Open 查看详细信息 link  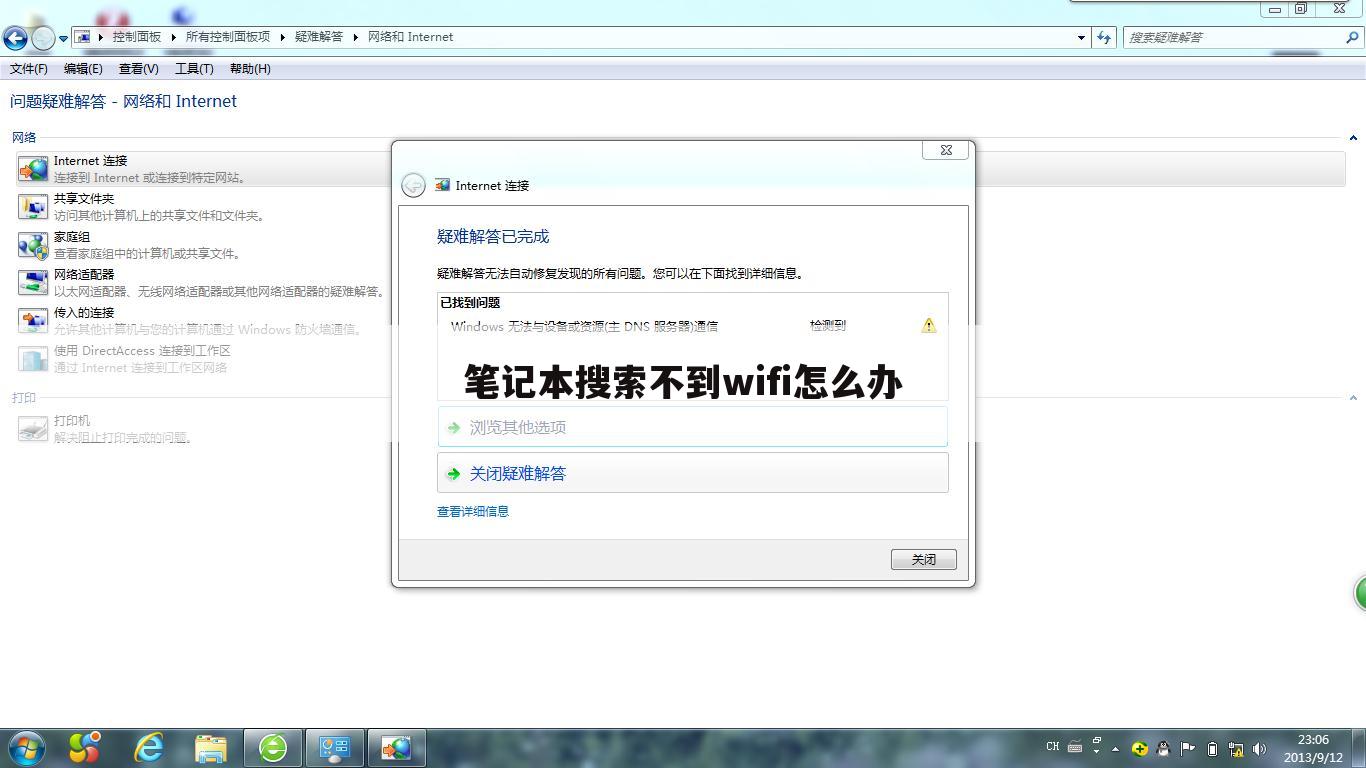[x=471, y=511]
